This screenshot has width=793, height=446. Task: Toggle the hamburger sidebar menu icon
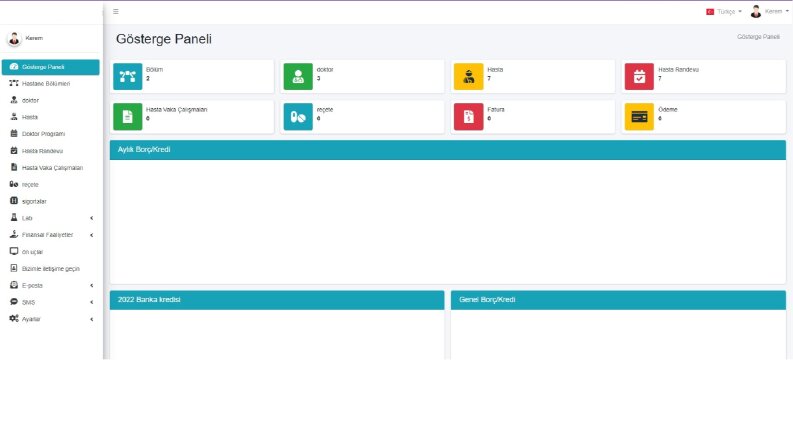click(x=116, y=12)
